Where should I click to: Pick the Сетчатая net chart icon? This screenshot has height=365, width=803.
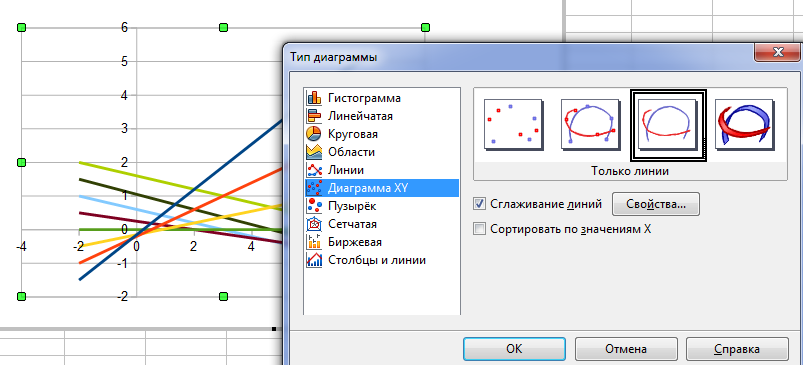click(x=313, y=224)
